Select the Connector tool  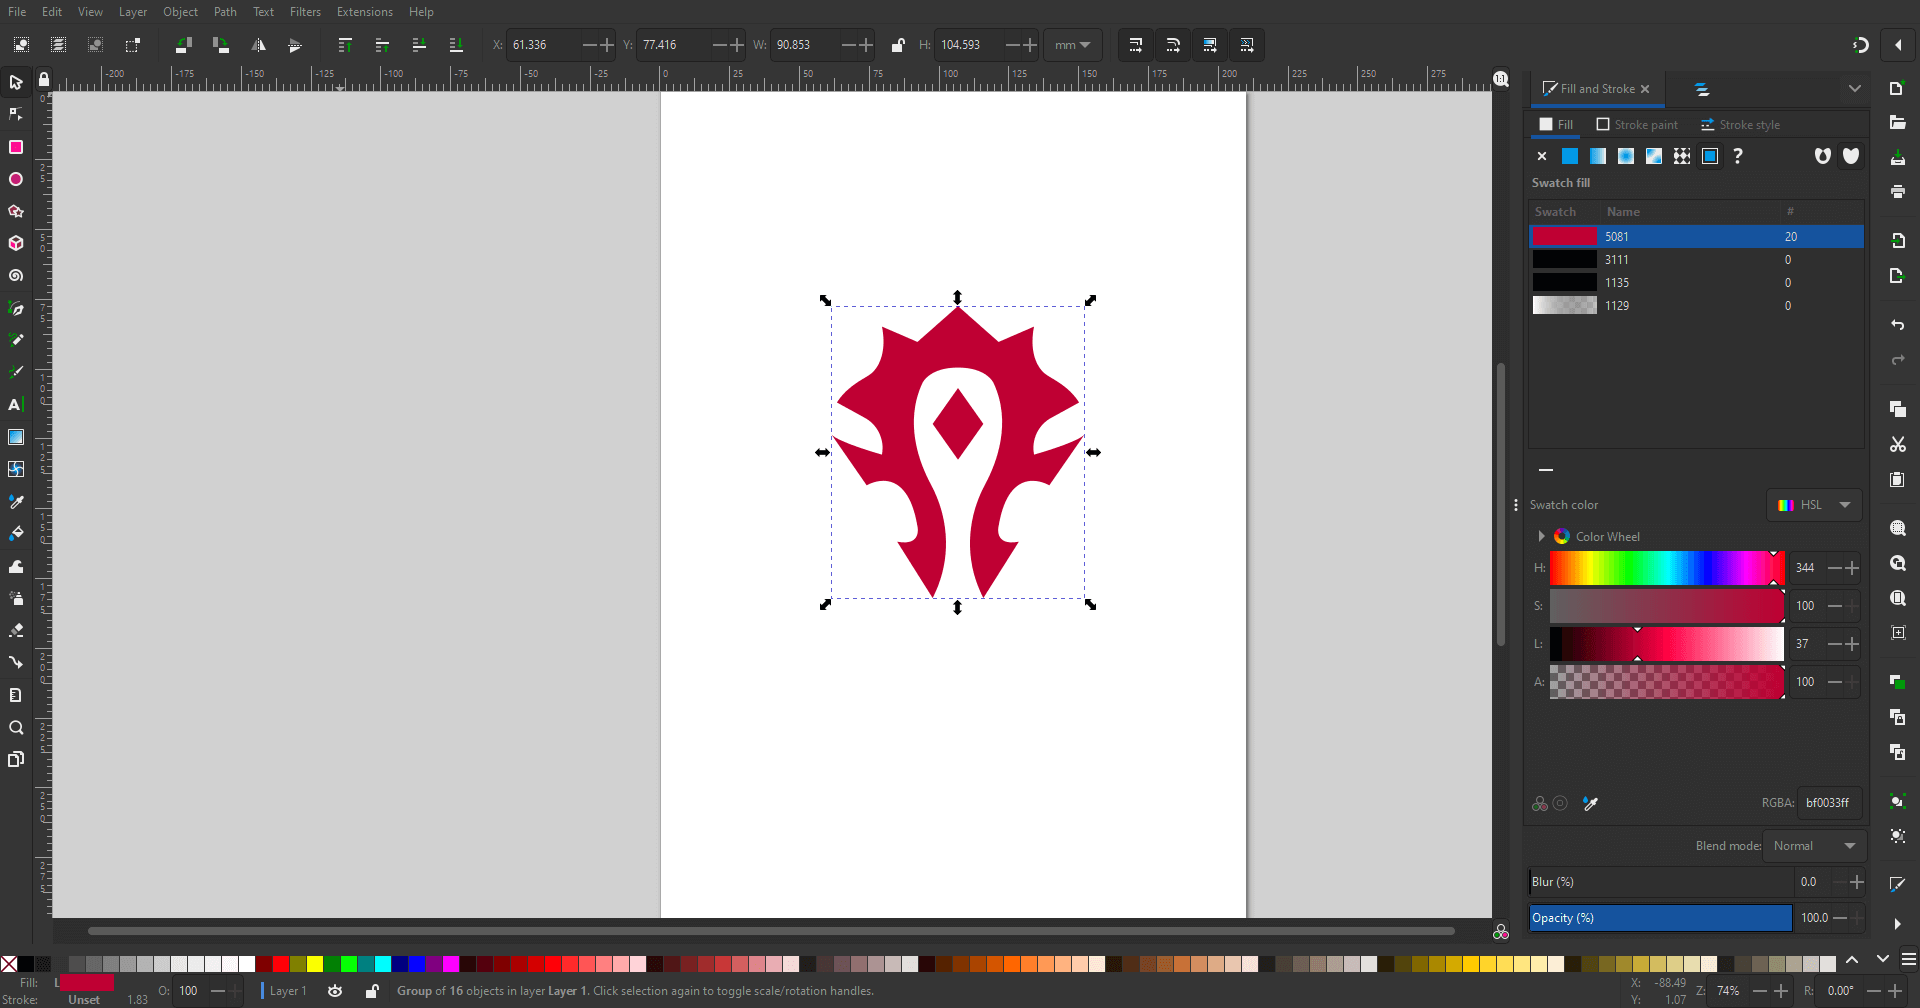[x=16, y=662]
